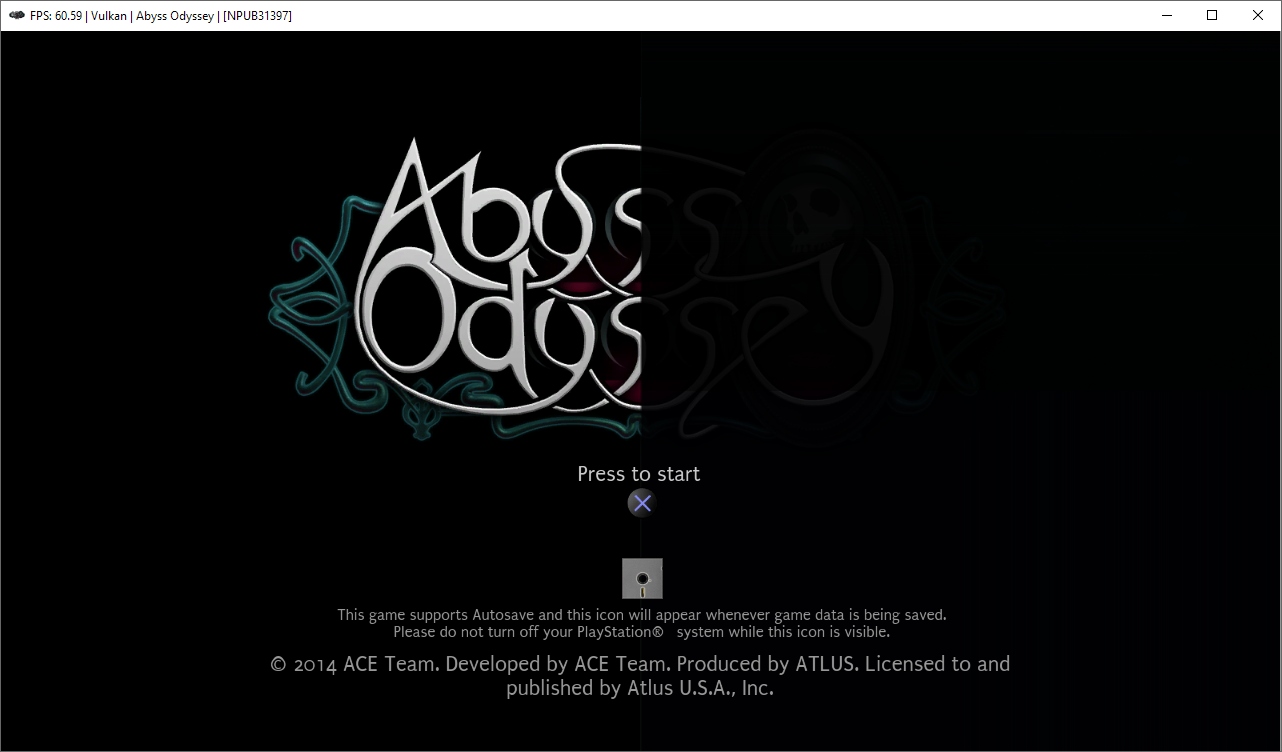Click the empty title bar area
The width and height of the screenshot is (1282, 752).
(700, 16)
